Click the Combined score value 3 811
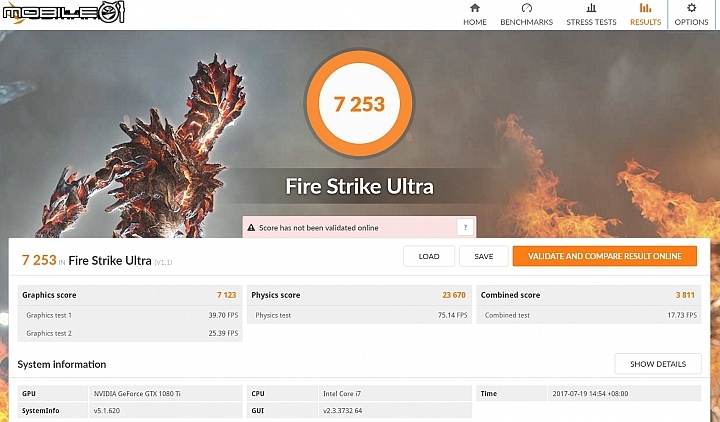 click(685, 295)
